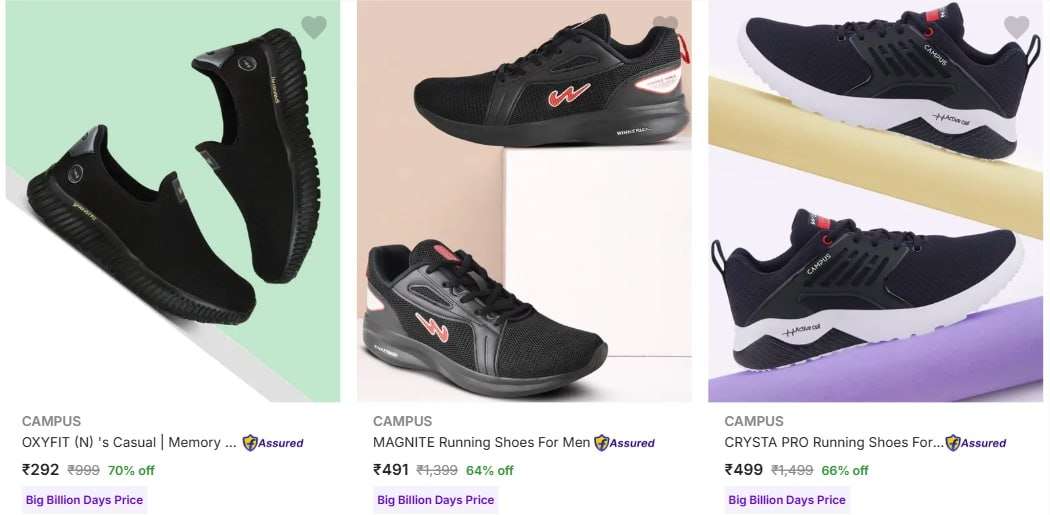Viewport: 1050px width, 515px height.
Task: Click Big Billion Days Price tag under ₹292
Action: (84, 500)
